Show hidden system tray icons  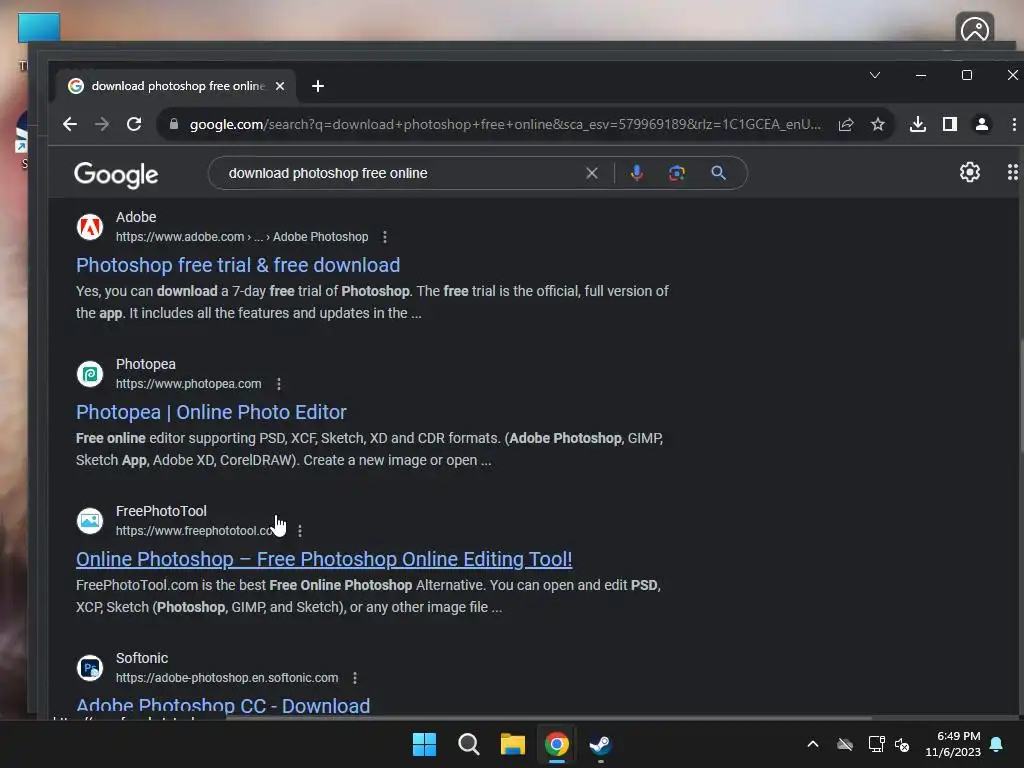pos(813,744)
